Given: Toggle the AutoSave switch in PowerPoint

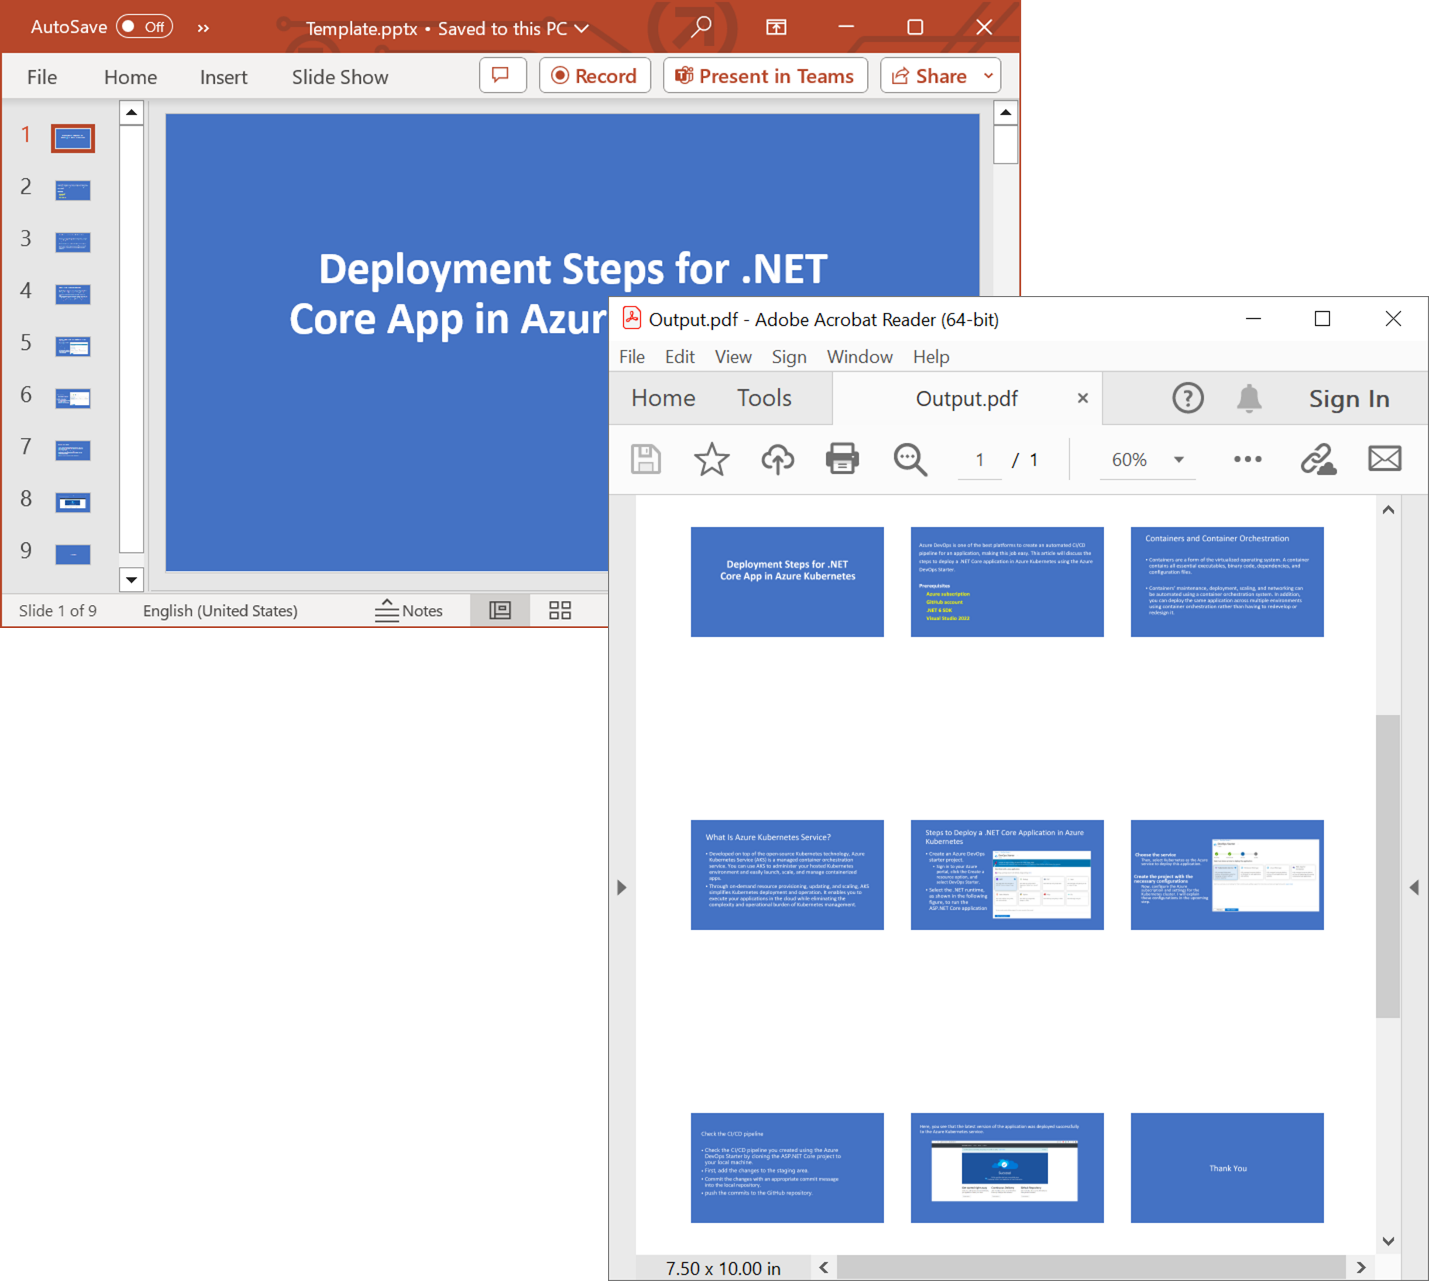Looking at the screenshot, I should 144,27.
